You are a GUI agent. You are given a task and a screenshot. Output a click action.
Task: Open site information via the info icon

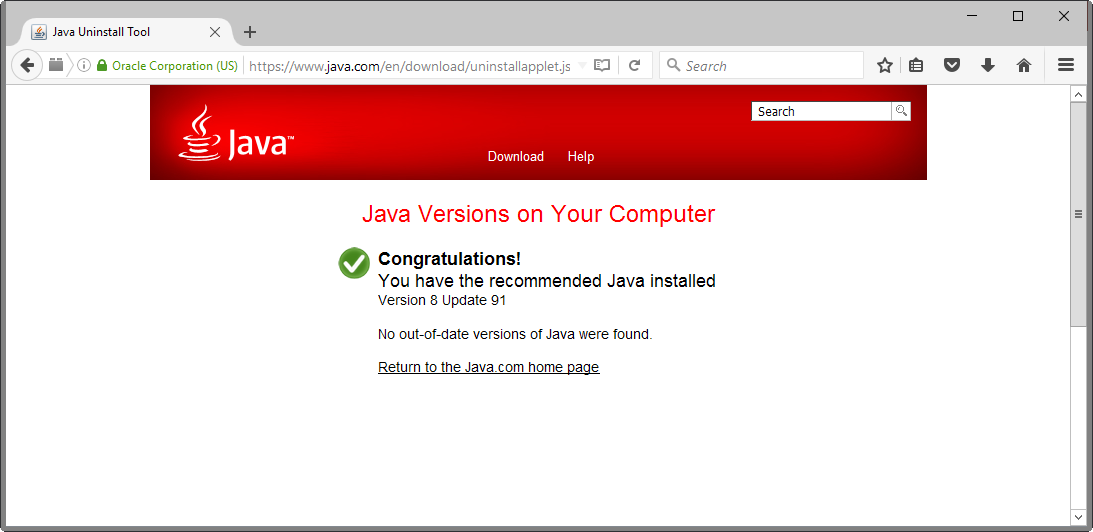[x=84, y=66]
